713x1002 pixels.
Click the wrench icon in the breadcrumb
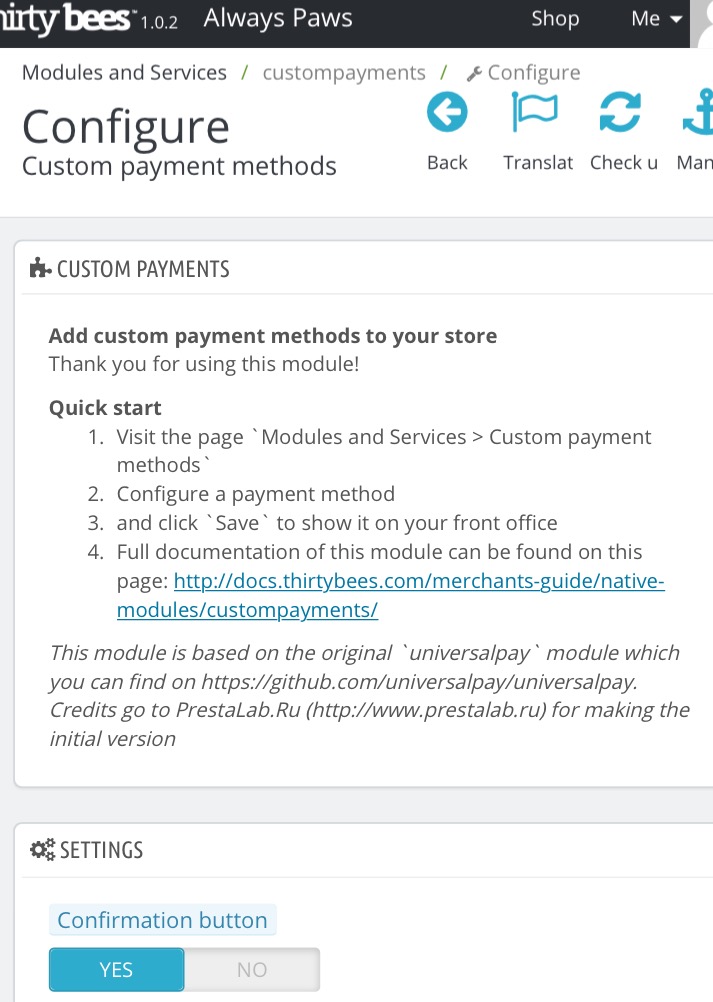coord(475,73)
